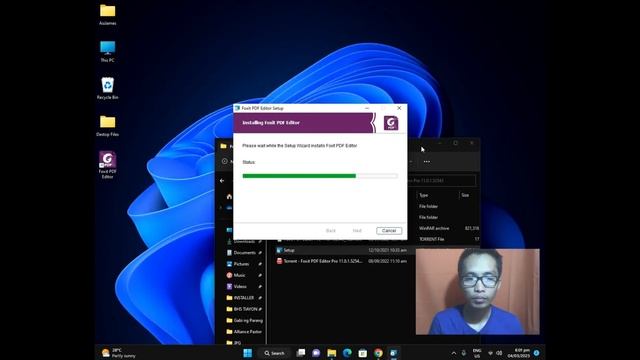Open the Chat app on the taskbar

(316, 353)
